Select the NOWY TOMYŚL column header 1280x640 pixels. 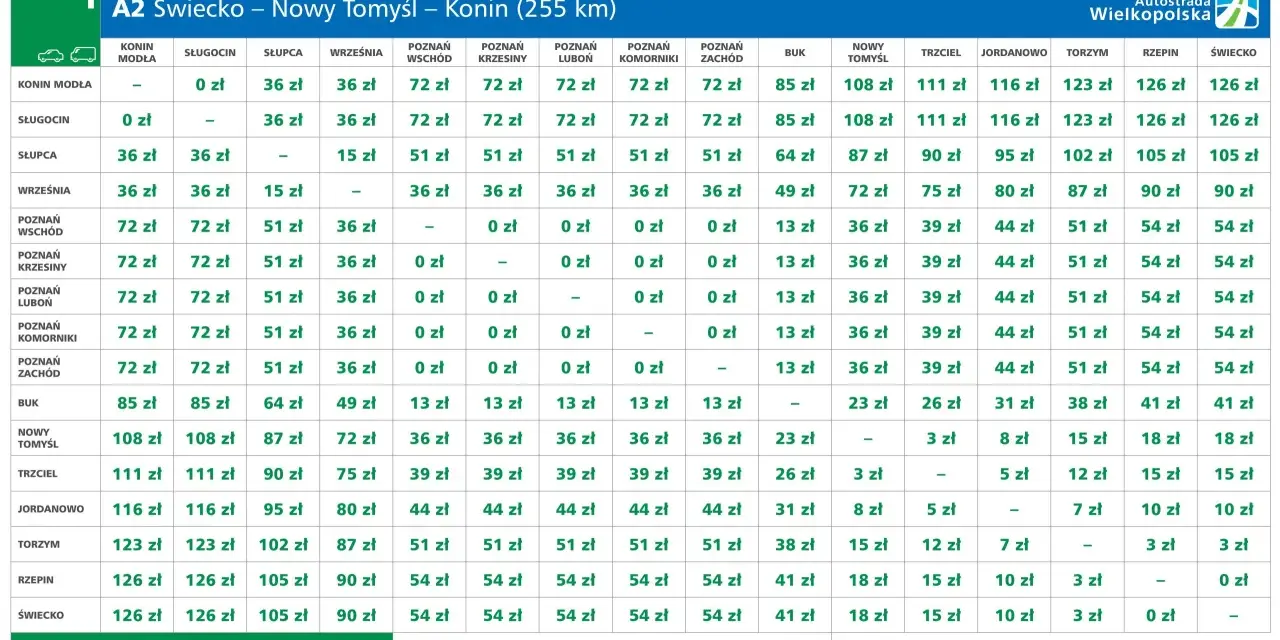point(868,52)
